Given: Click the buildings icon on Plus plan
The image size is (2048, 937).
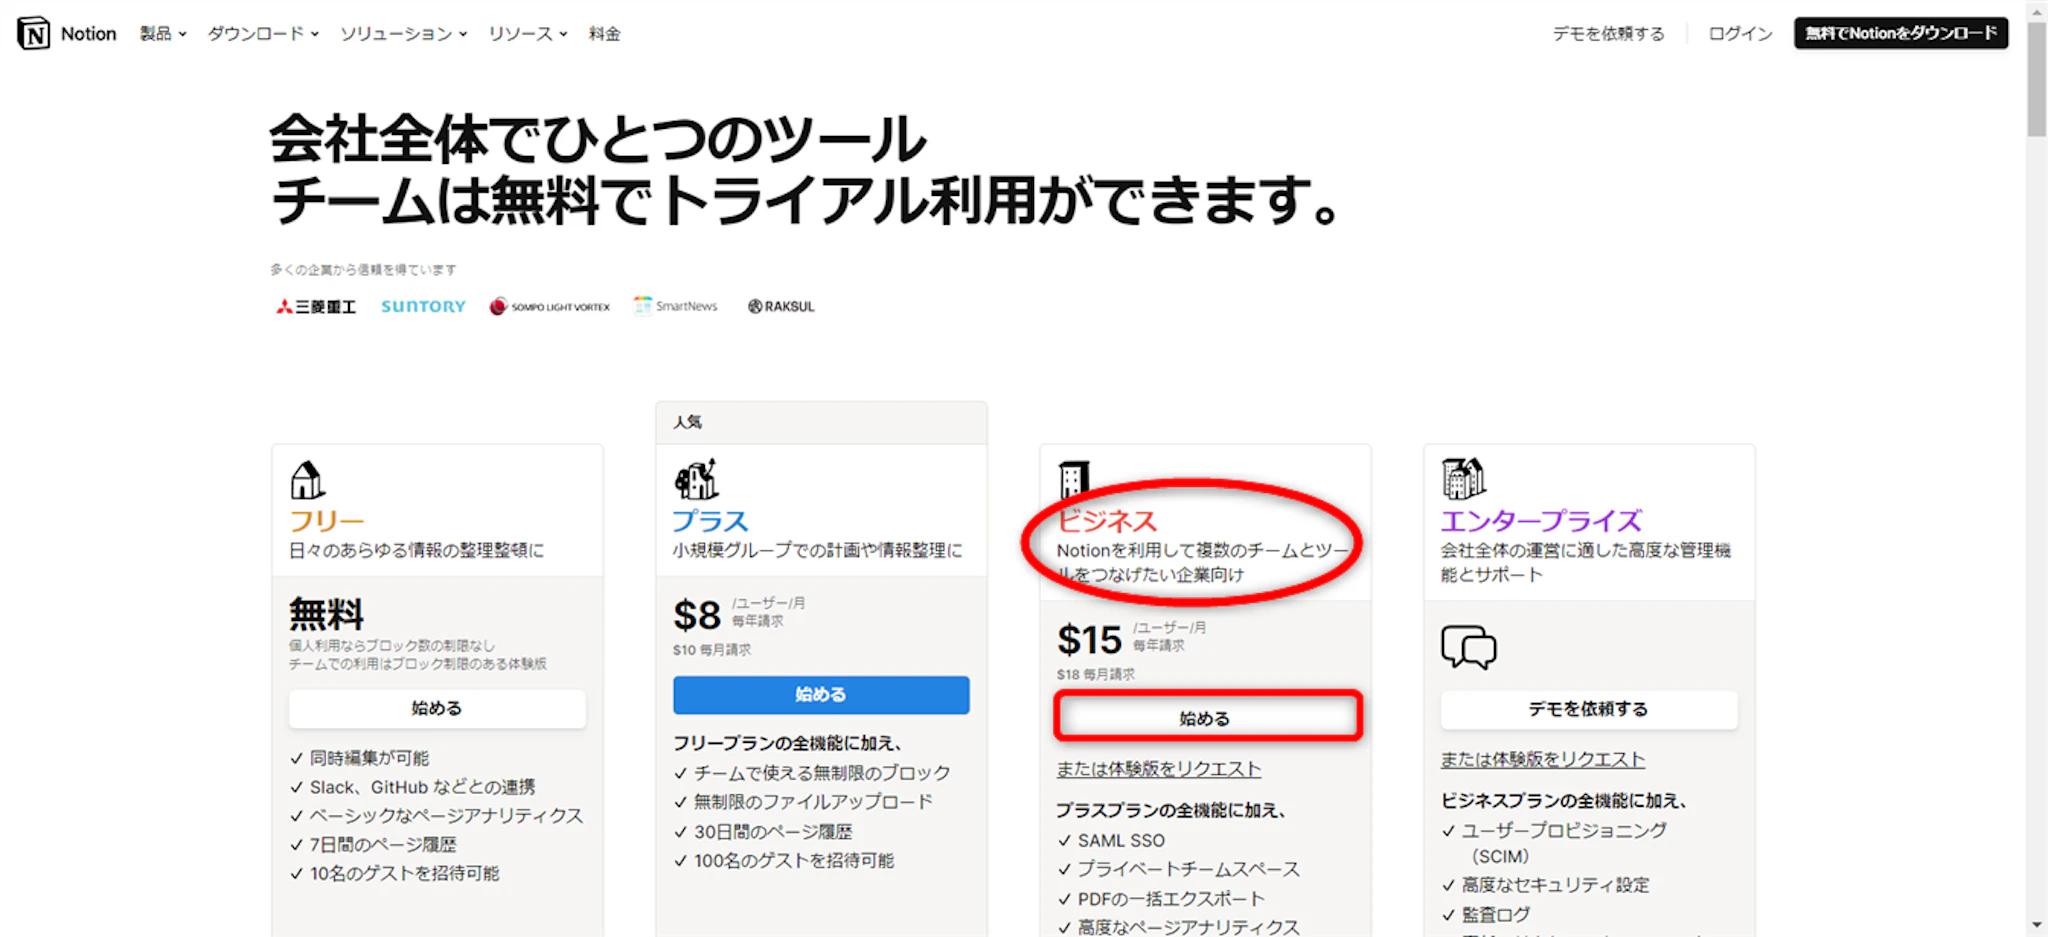Looking at the screenshot, I should (696, 480).
